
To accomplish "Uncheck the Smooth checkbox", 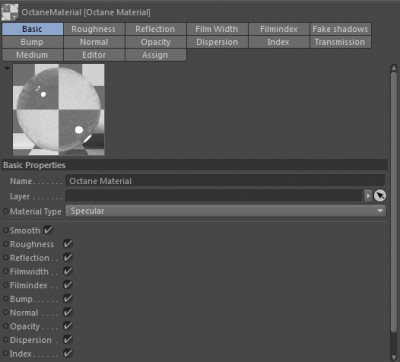I will tap(48, 230).
